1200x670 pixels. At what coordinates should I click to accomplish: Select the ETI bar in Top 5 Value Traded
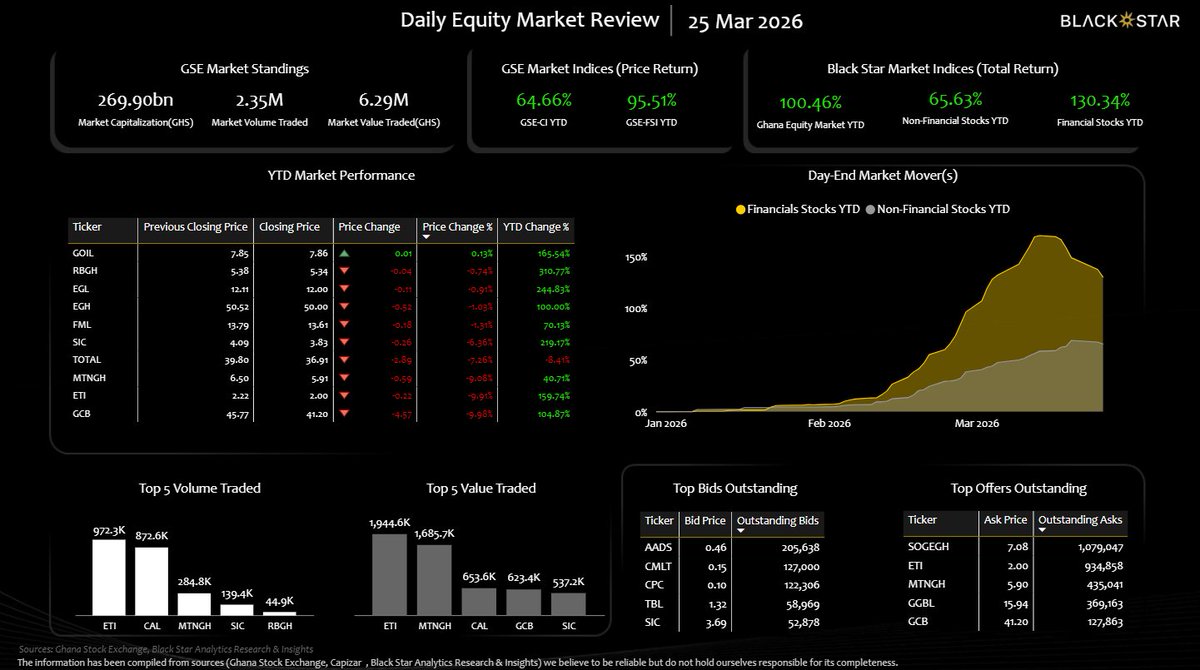pyautogui.click(x=389, y=574)
